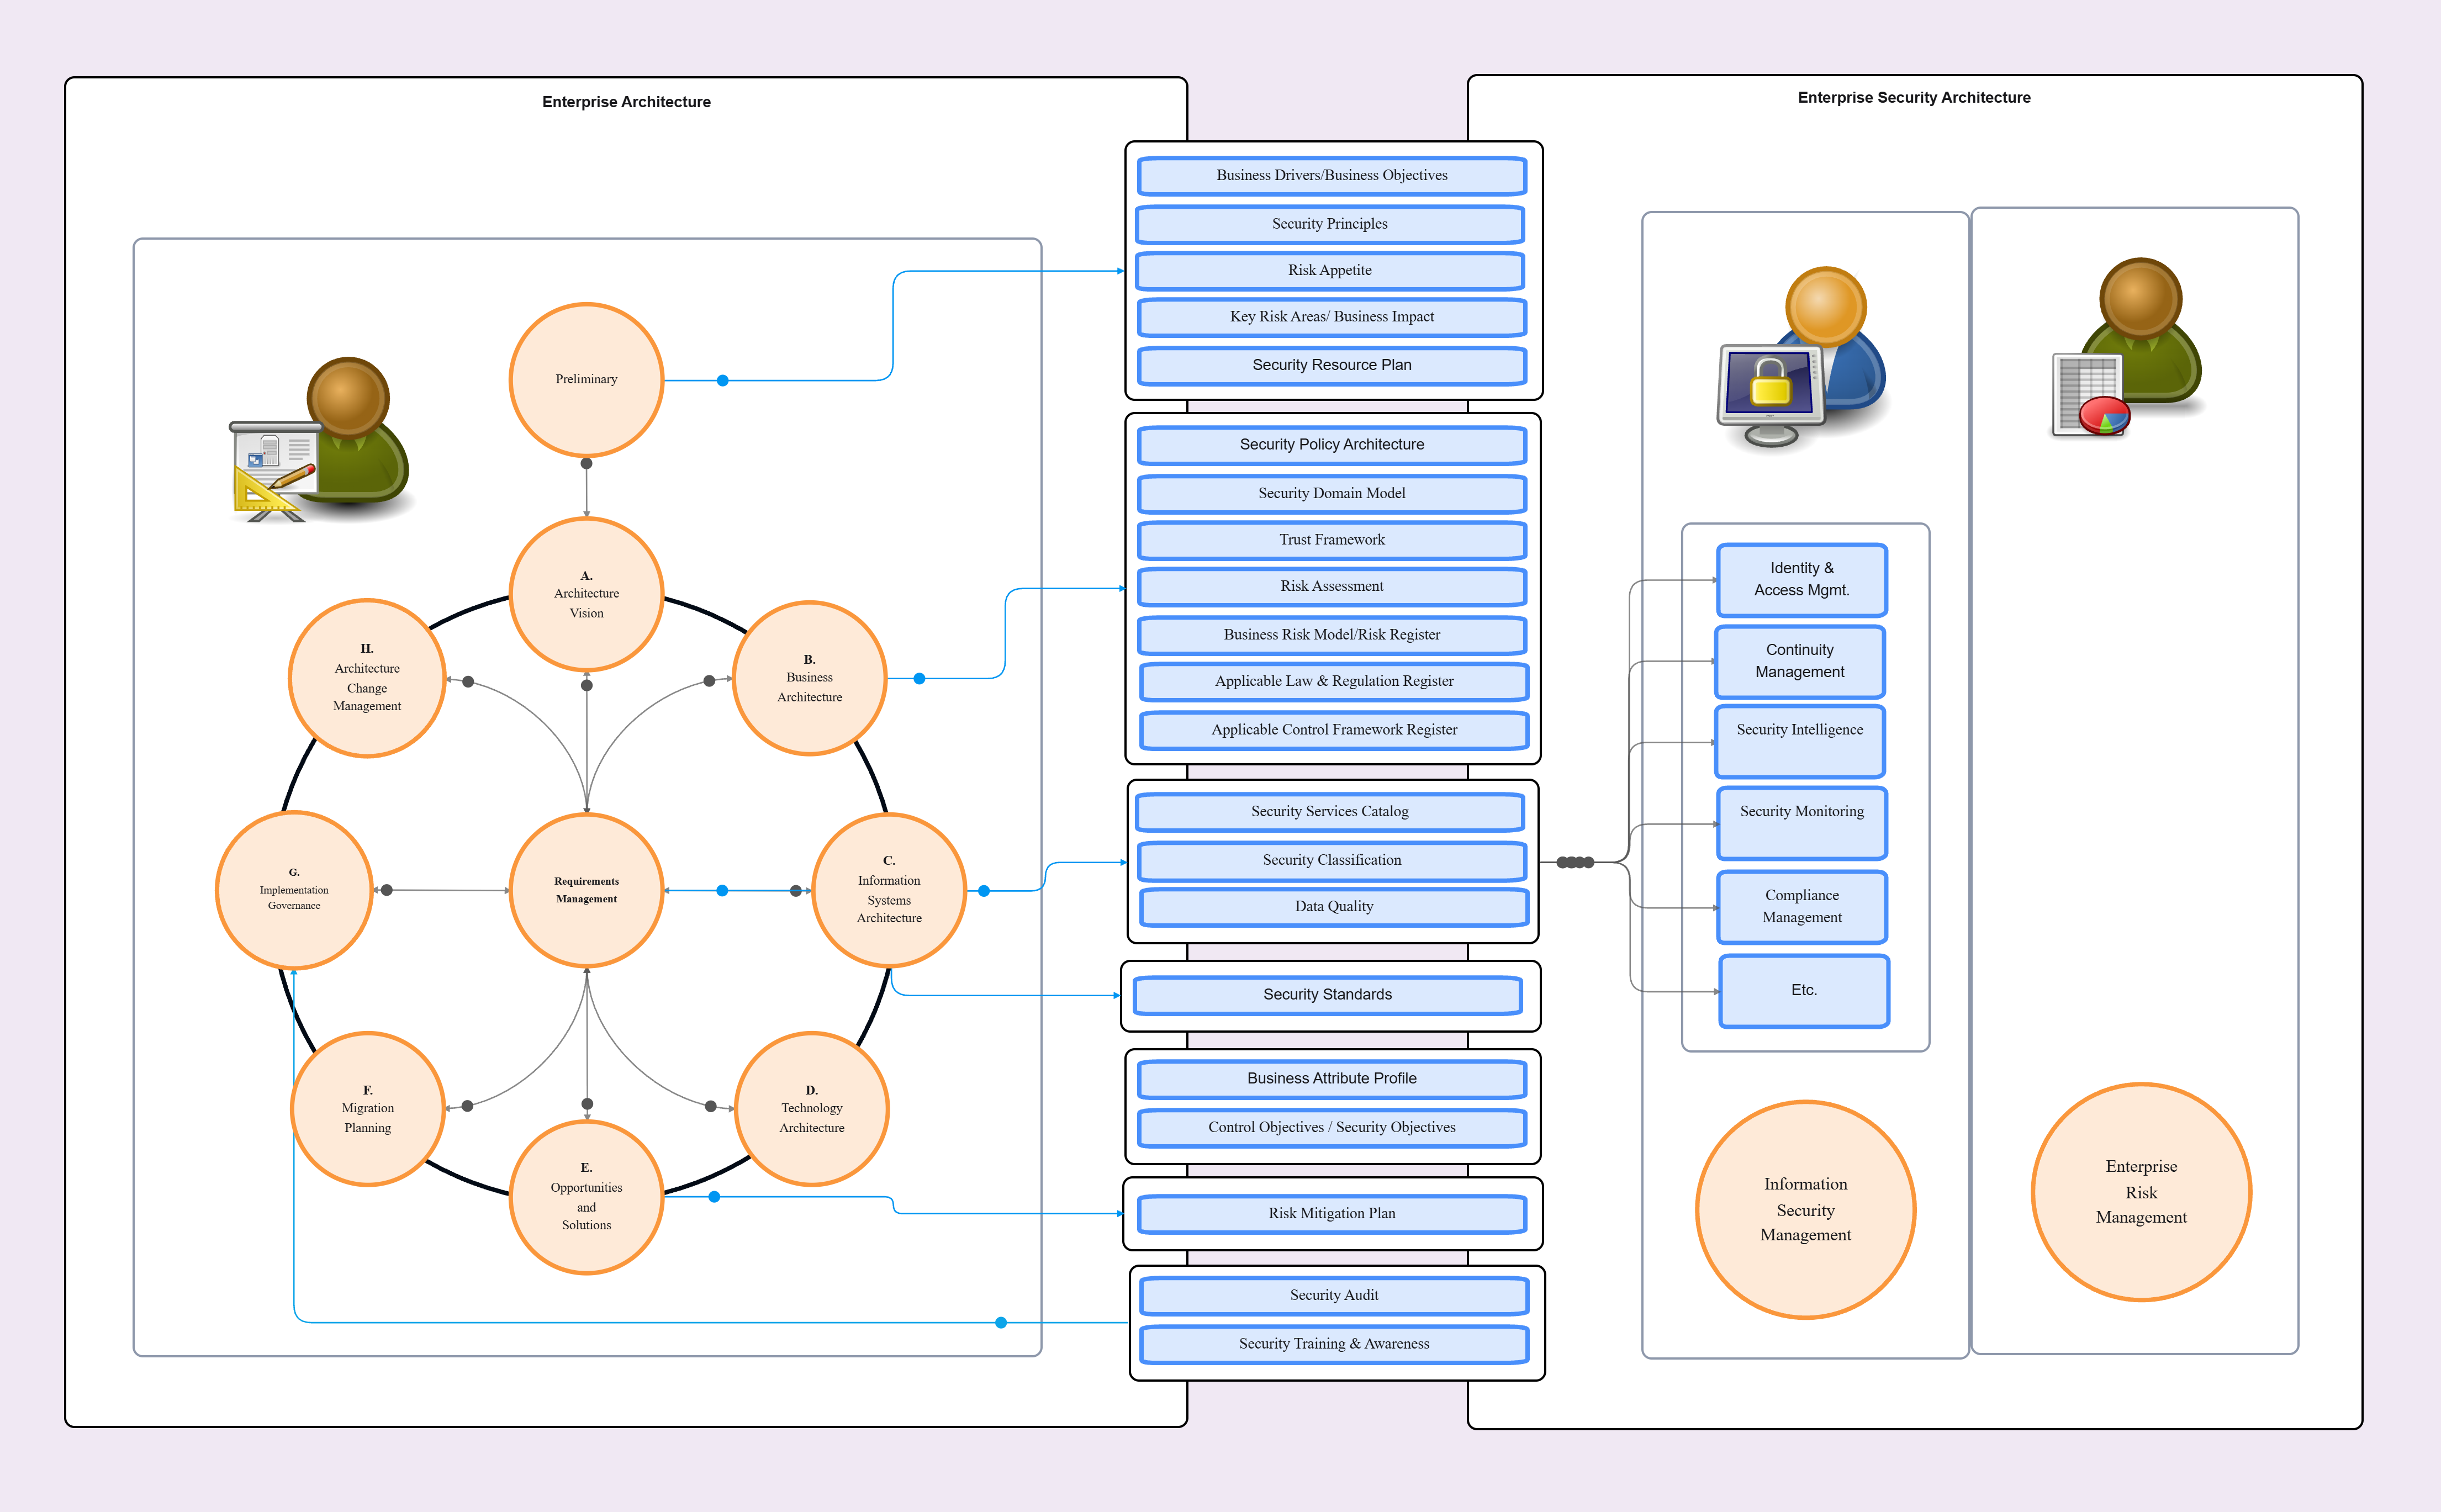Select the Compliance Management box
The image size is (2441, 1512).
[x=1801, y=907]
